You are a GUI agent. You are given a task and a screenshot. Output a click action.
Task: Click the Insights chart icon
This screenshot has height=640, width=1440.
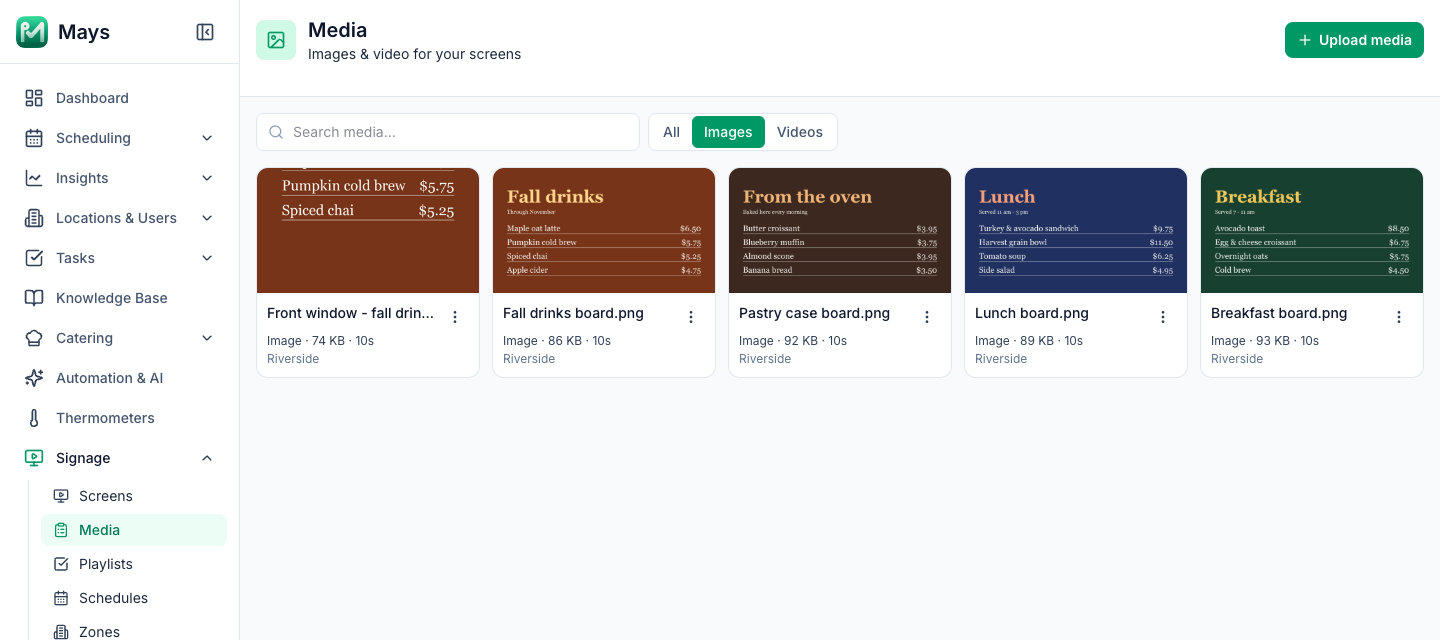point(34,178)
